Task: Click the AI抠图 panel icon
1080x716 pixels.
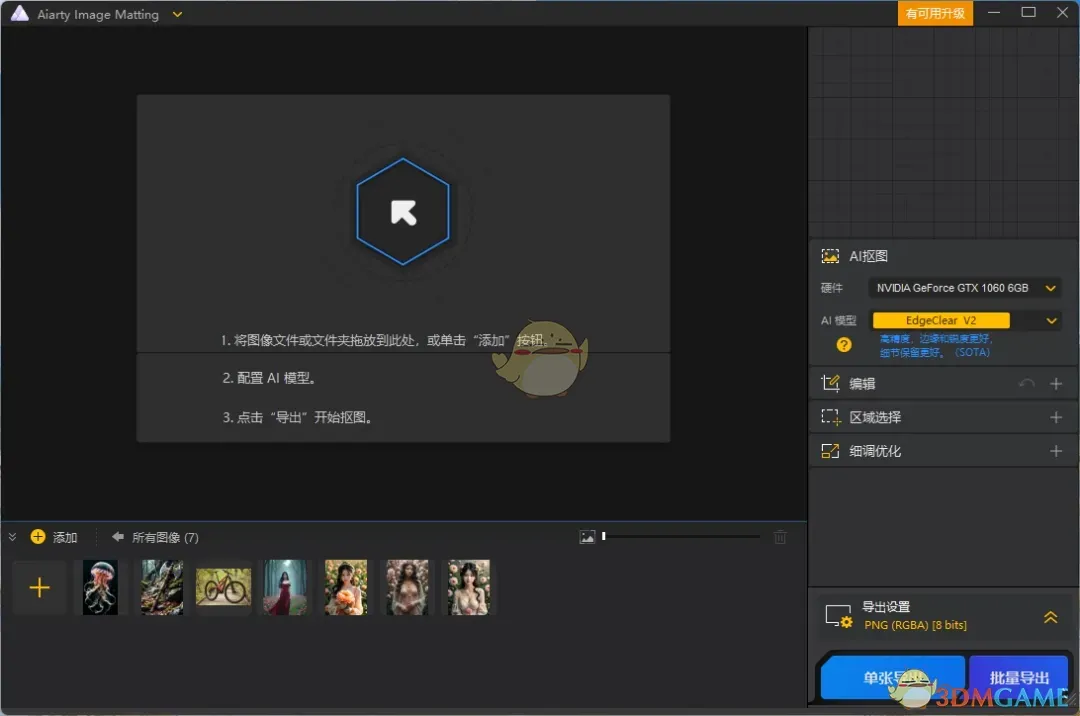Action: 830,256
